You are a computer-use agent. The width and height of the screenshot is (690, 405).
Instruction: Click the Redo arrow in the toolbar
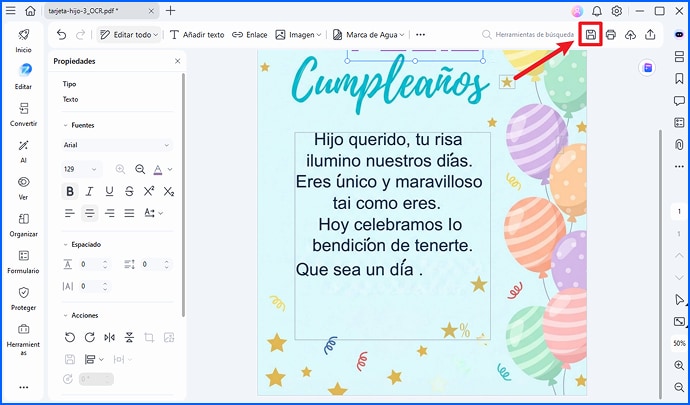[x=81, y=34]
